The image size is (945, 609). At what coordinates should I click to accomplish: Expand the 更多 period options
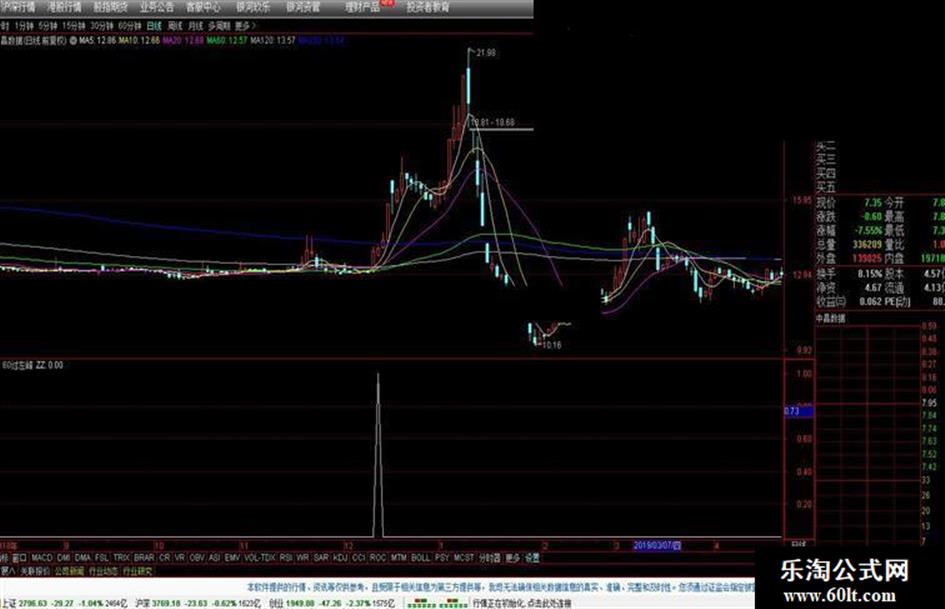tap(245, 26)
